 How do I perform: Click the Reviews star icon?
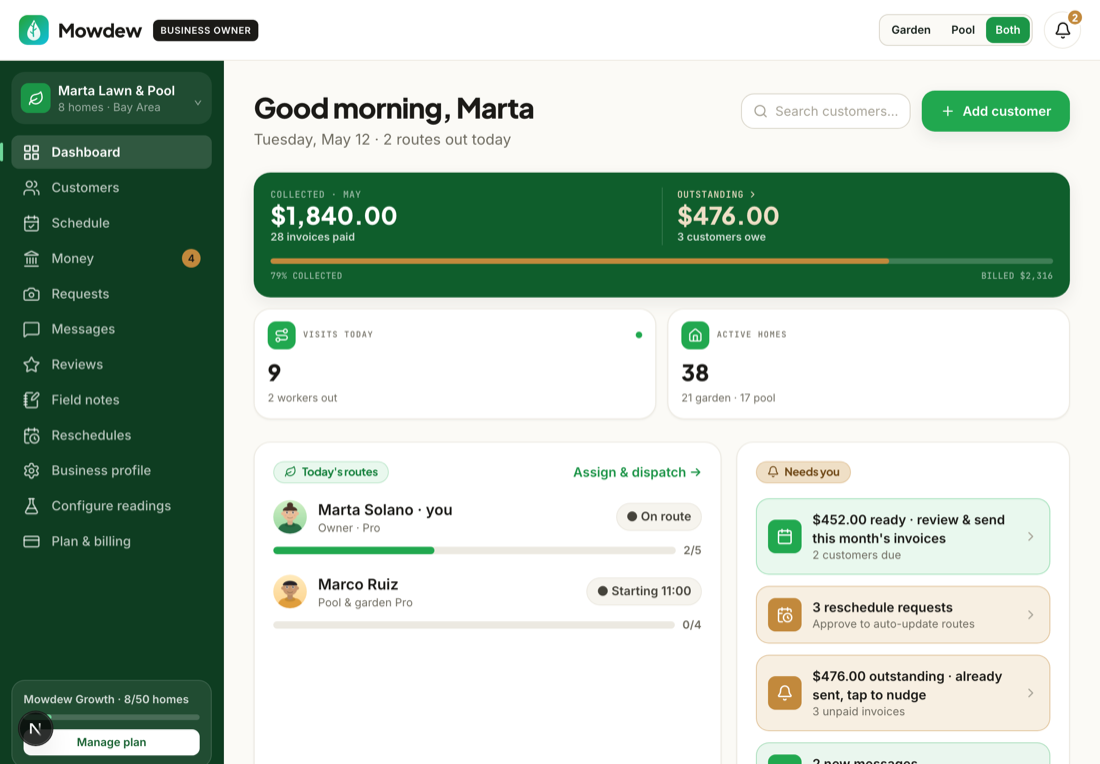(32, 364)
